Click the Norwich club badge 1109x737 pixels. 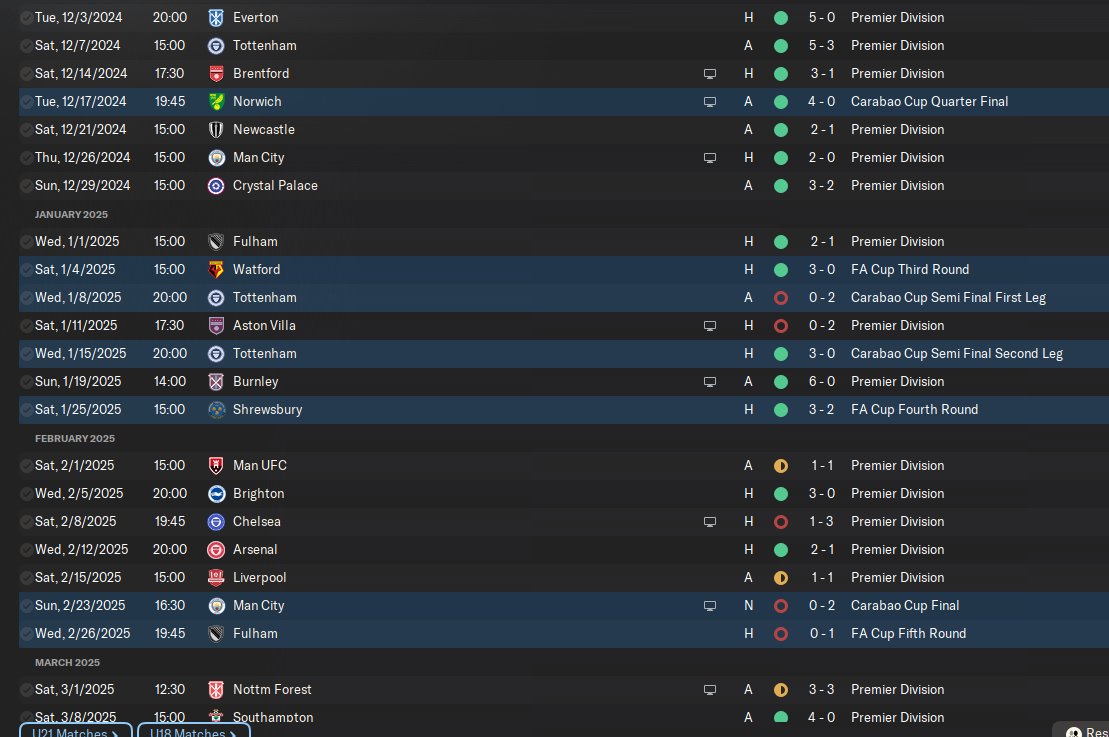tap(216, 102)
